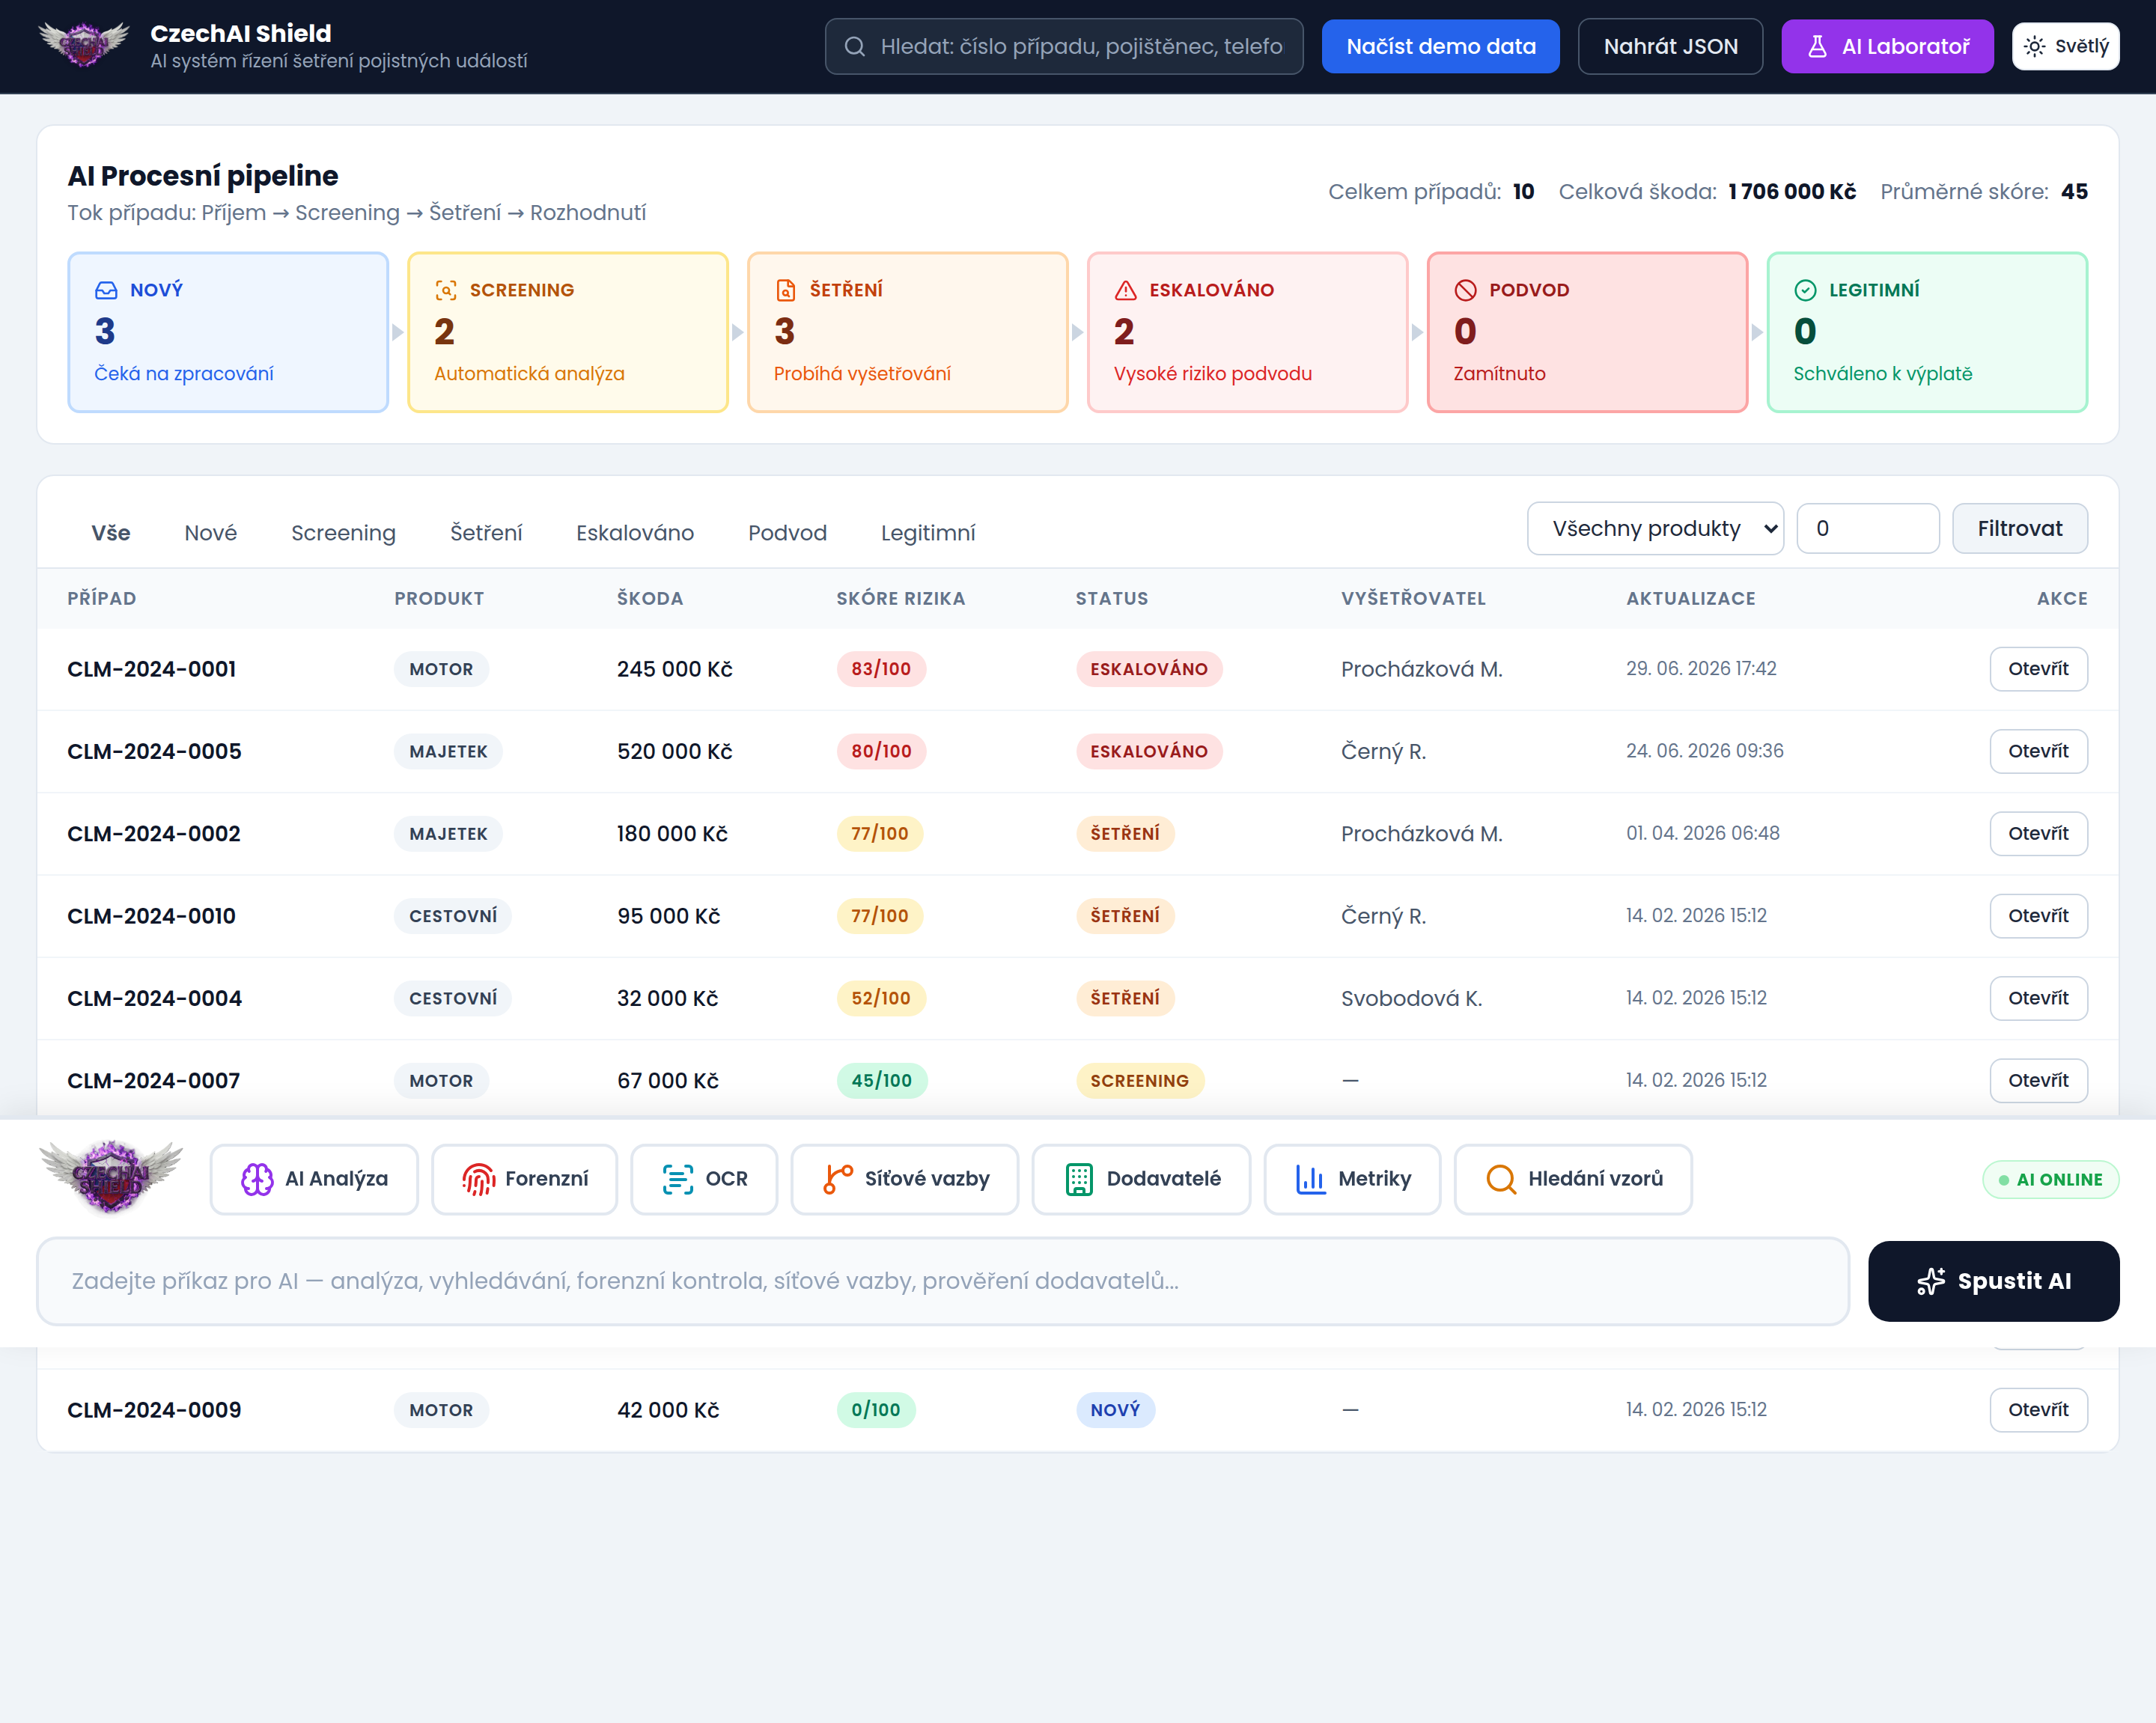Launch the OCR scan tool
This screenshot has height=1723, width=2156.
(x=704, y=1179)
